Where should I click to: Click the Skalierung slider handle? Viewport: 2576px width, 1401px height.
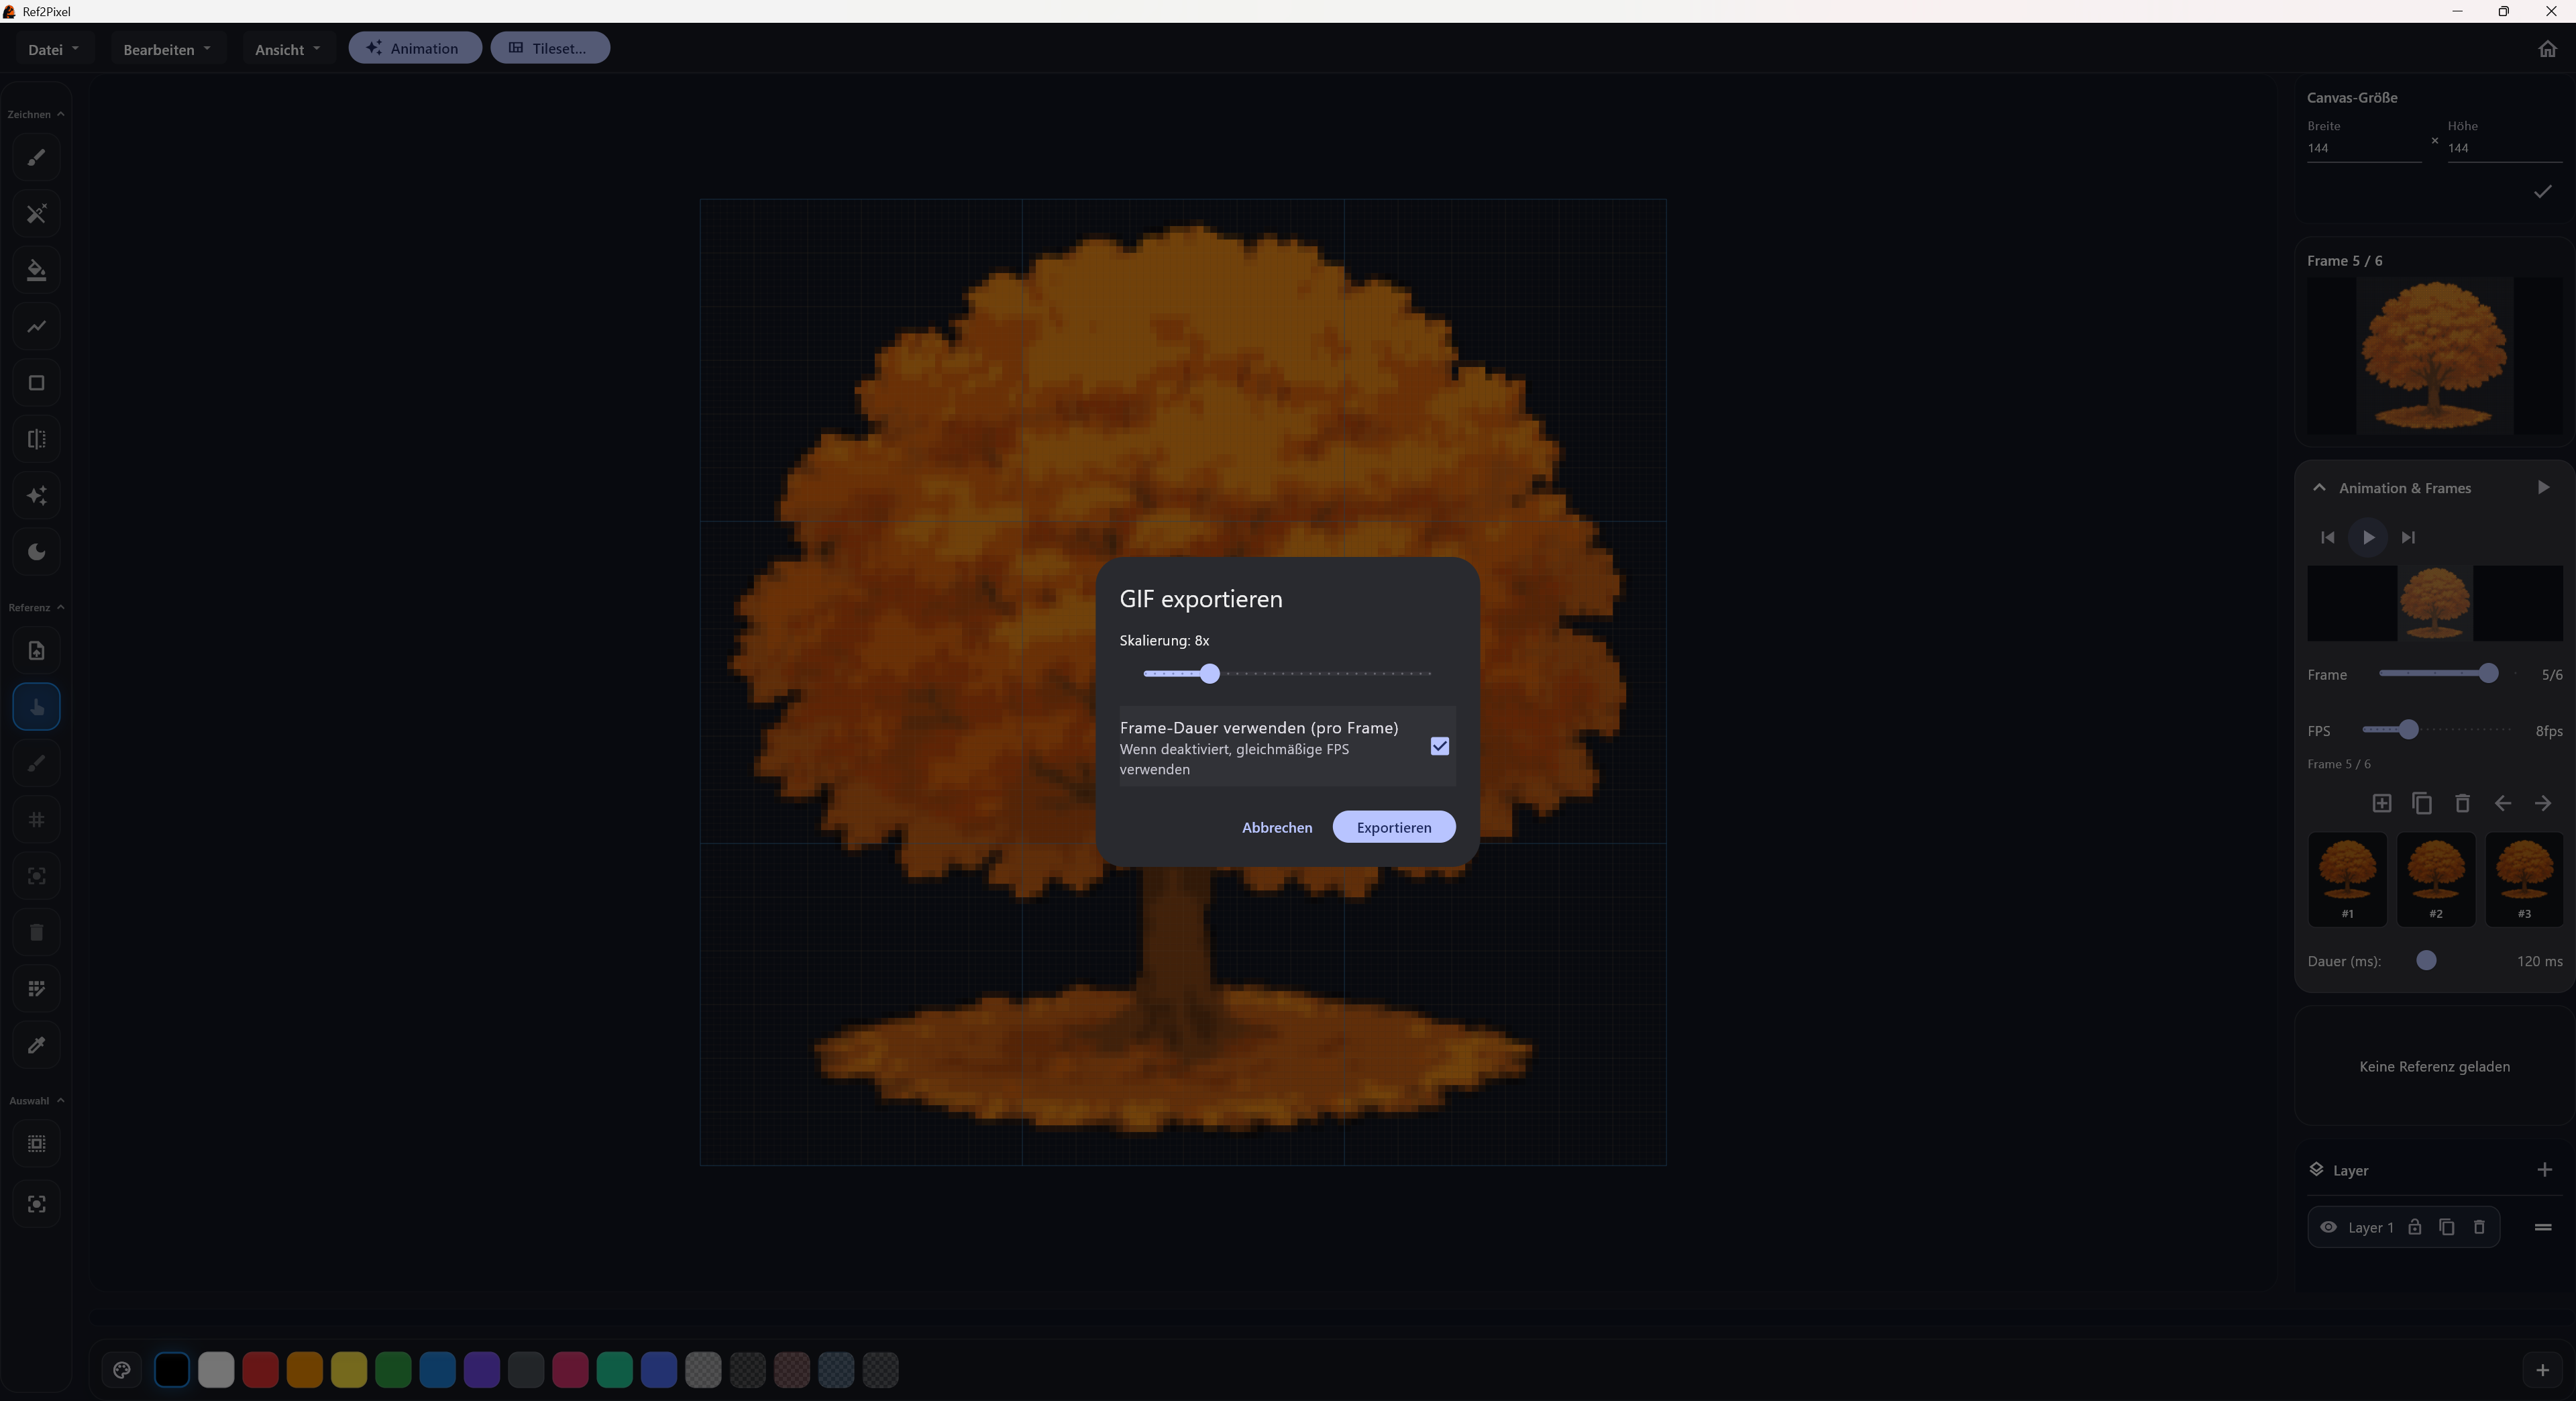(1209, 674)
